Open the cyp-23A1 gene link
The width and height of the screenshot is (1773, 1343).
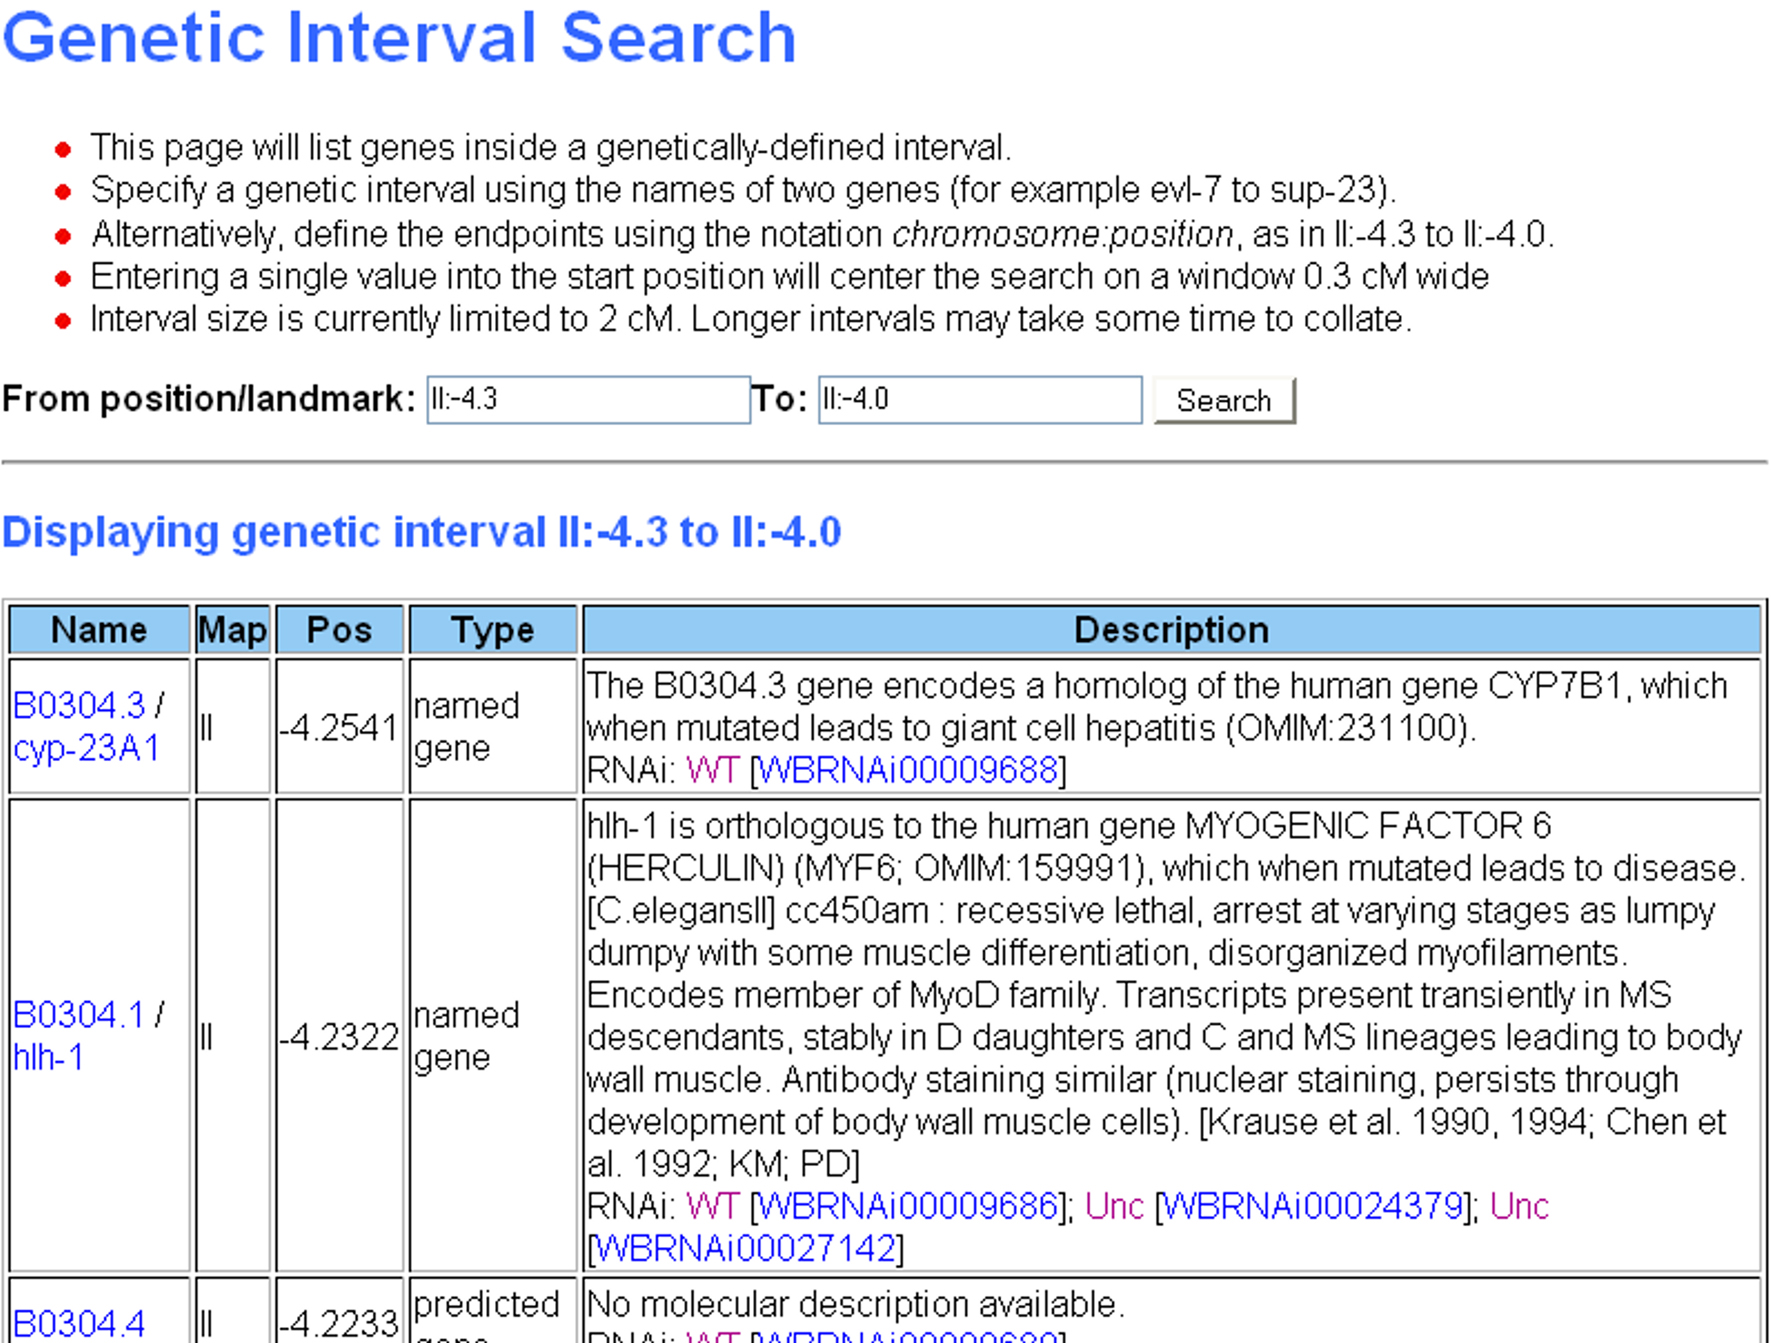click(86, 748)
